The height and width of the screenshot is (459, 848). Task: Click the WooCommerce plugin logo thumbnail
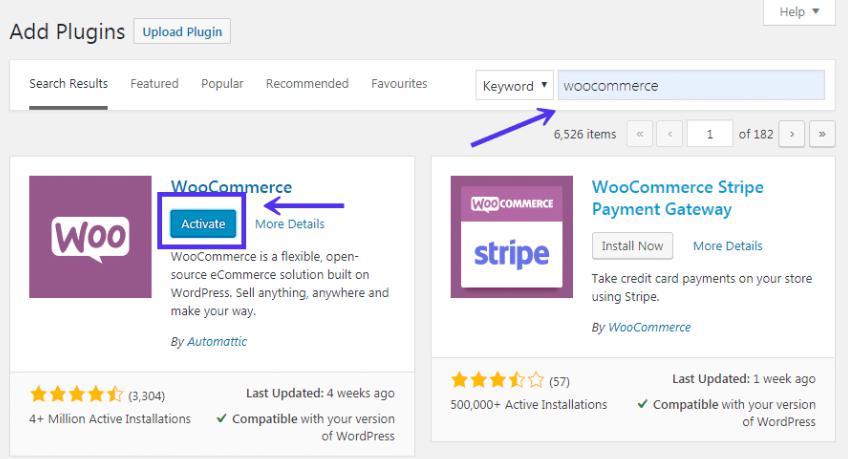pyautogui.click(x=90, y=237)
